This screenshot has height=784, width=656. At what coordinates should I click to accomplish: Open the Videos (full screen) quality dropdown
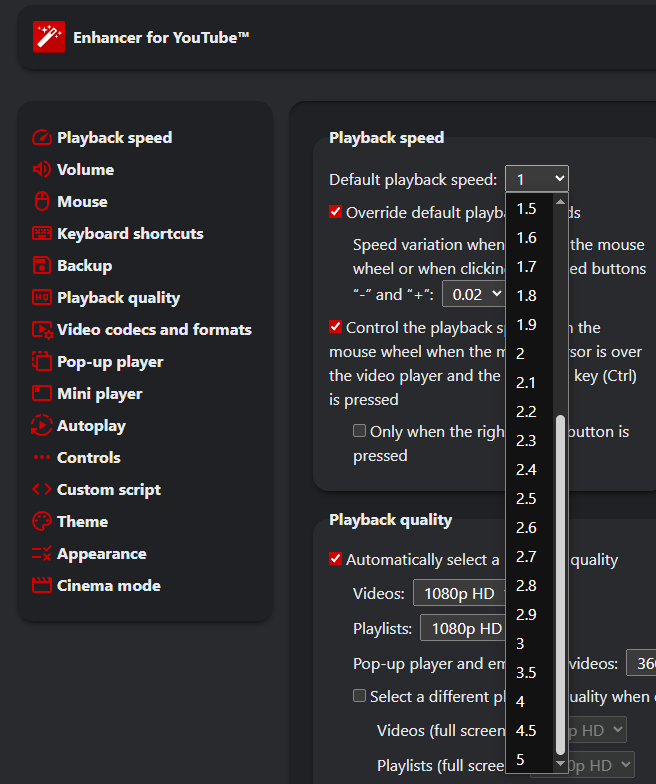pyautogui.click(x=597, y=730)
